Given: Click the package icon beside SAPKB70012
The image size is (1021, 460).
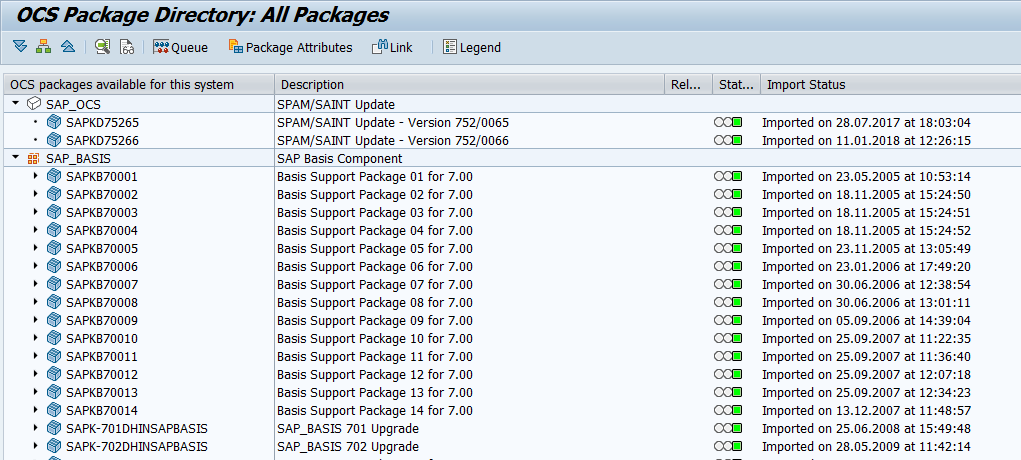Looking at the screenshot, I should pyautogui.click(x=53, y=375).
